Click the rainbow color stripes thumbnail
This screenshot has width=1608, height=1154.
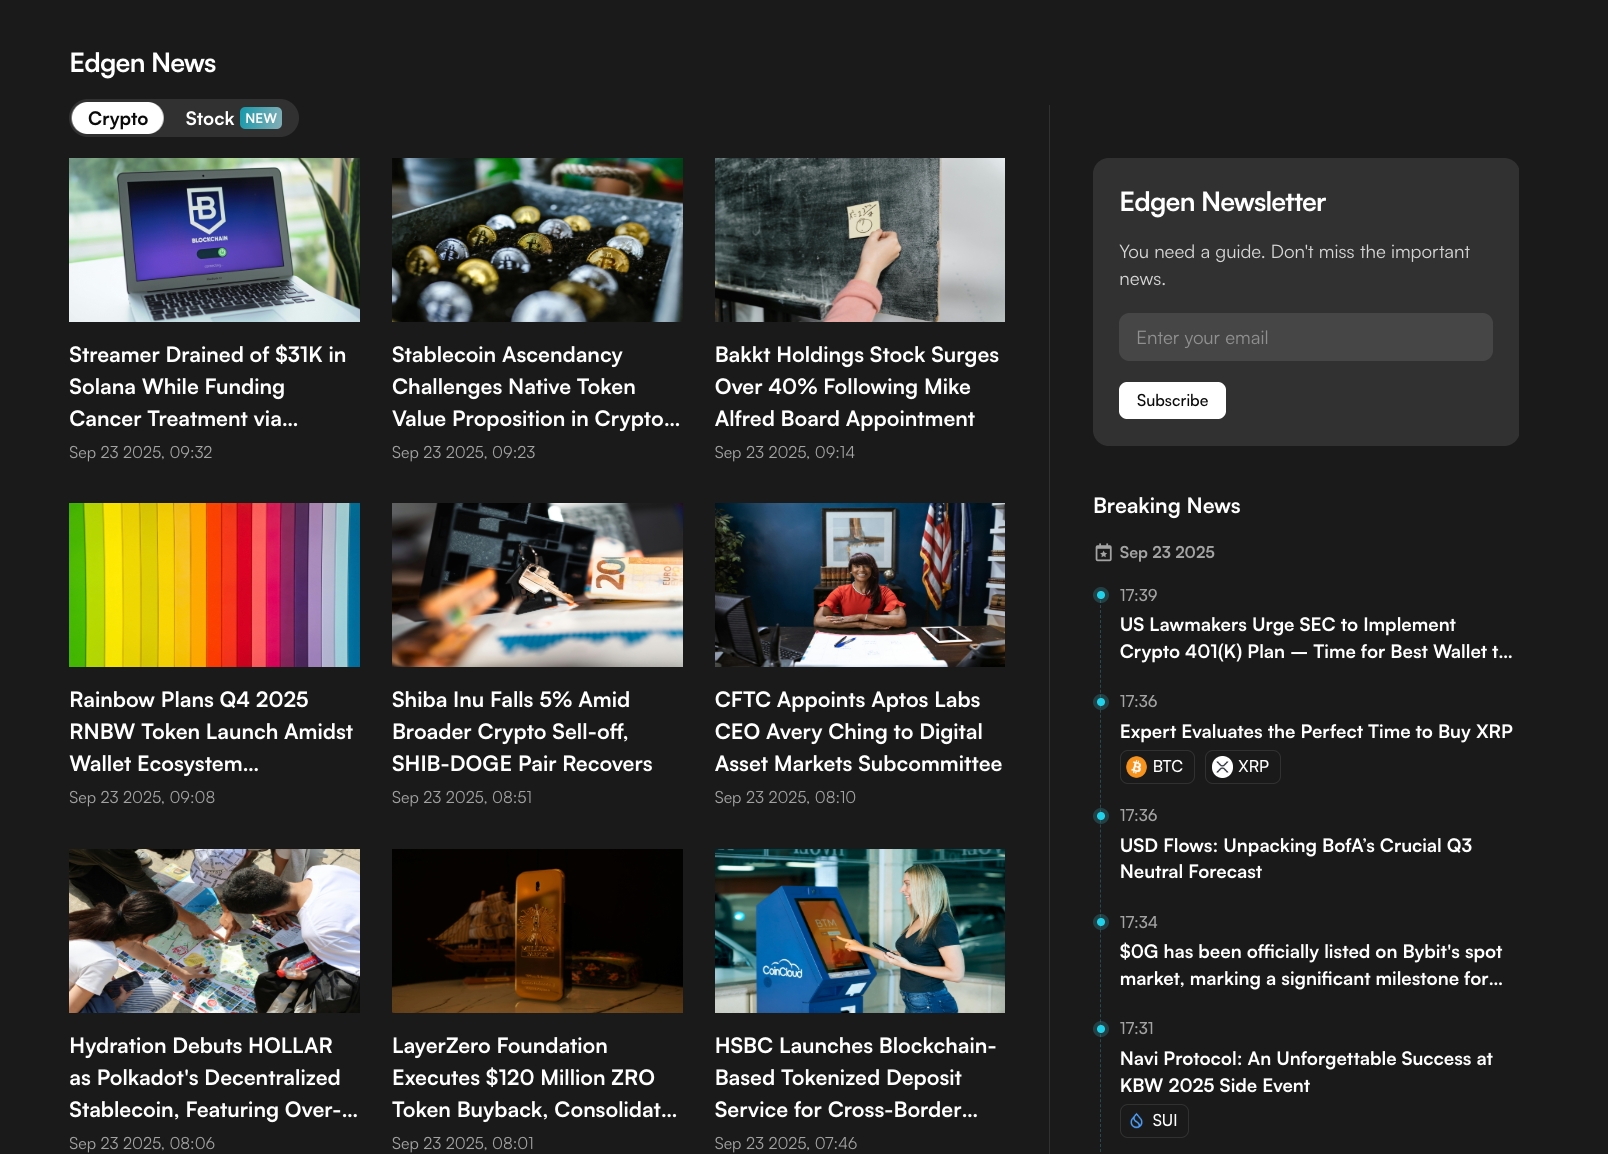pyautogui.click(x=214, y=585)
